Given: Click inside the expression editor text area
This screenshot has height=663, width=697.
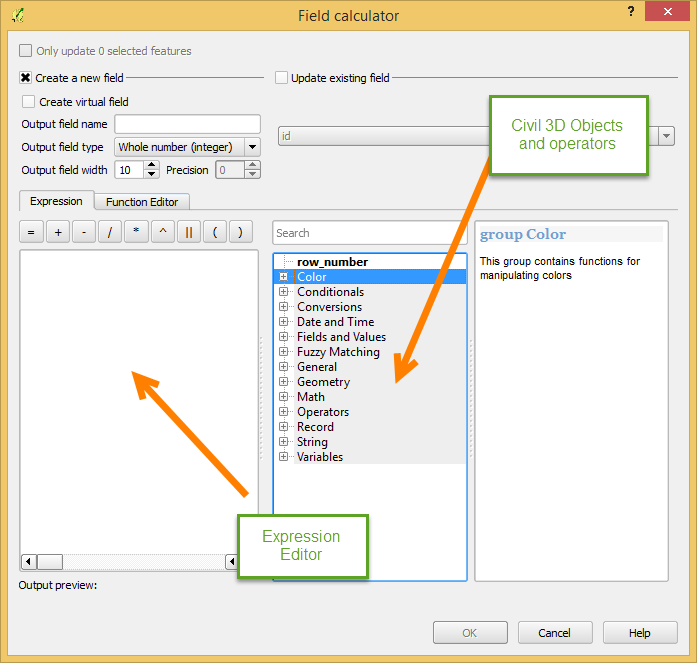Looking at the screenshot, I should point(139,400).
